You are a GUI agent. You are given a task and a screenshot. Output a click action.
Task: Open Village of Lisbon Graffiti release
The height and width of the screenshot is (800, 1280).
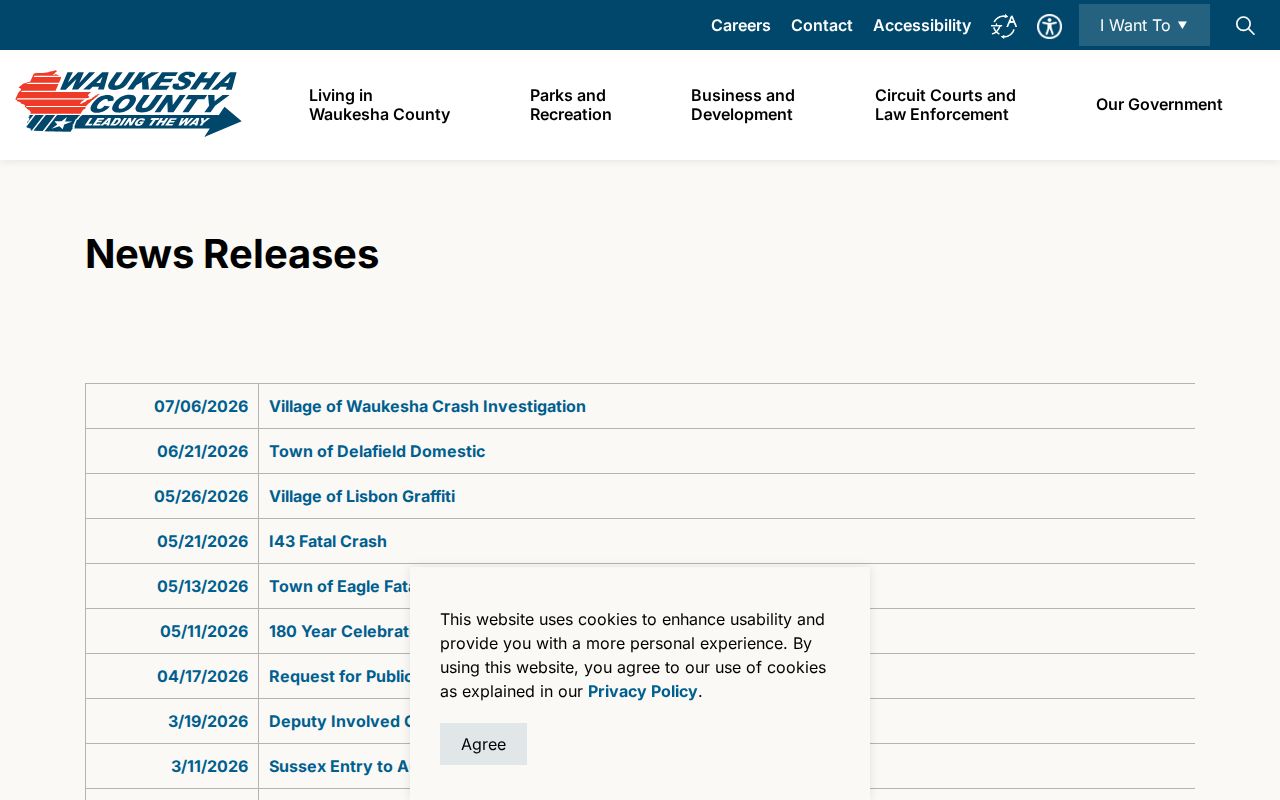(362, 496)
